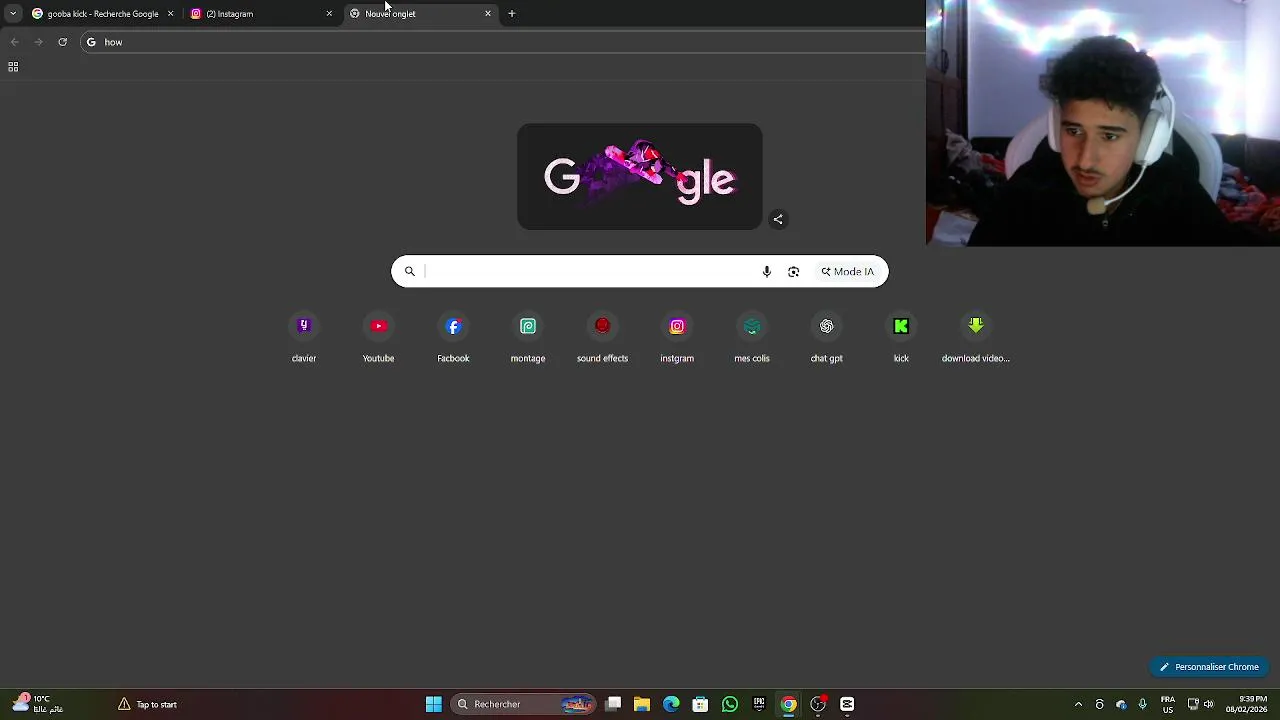Open Epic Games launcher from the taskbar
Viewport: 1280px width, 720px height.
pos(759,704)
